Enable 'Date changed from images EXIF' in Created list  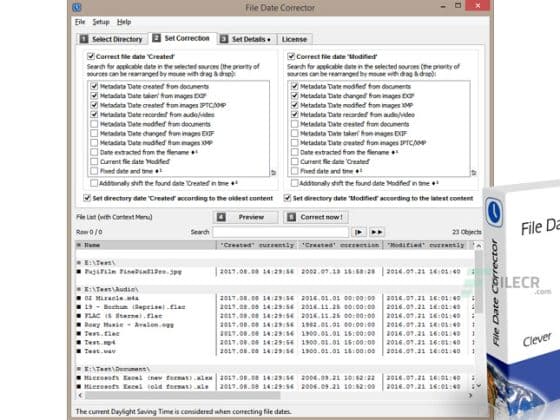[x=94, y=133]
